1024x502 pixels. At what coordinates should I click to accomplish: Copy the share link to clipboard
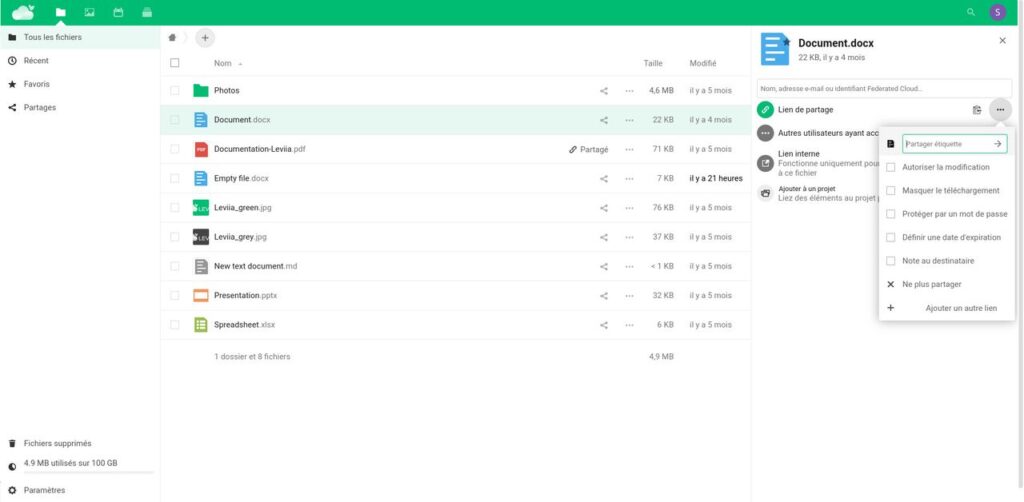click(x=977, y=110)
